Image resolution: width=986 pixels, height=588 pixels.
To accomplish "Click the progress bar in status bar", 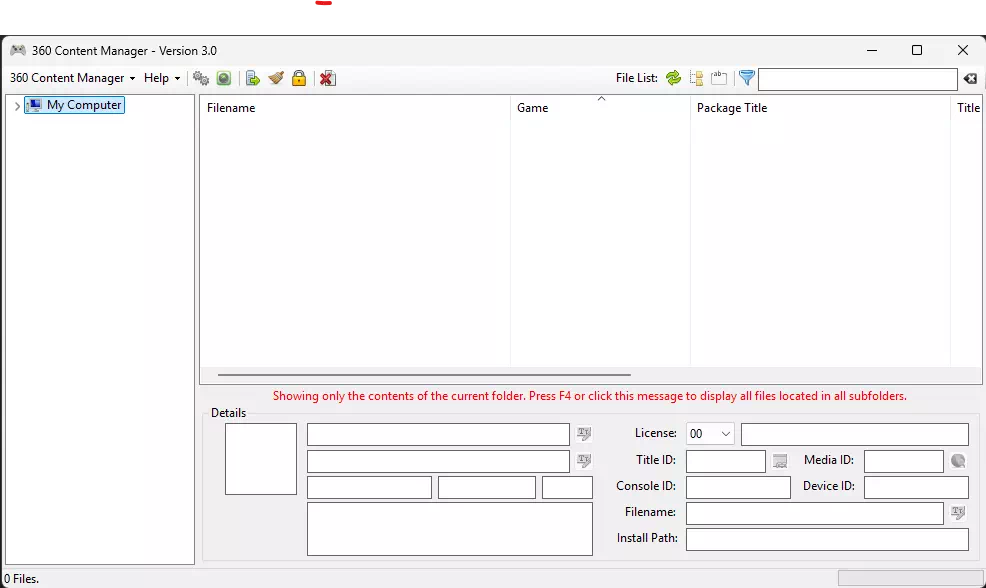I will point(911,577).
